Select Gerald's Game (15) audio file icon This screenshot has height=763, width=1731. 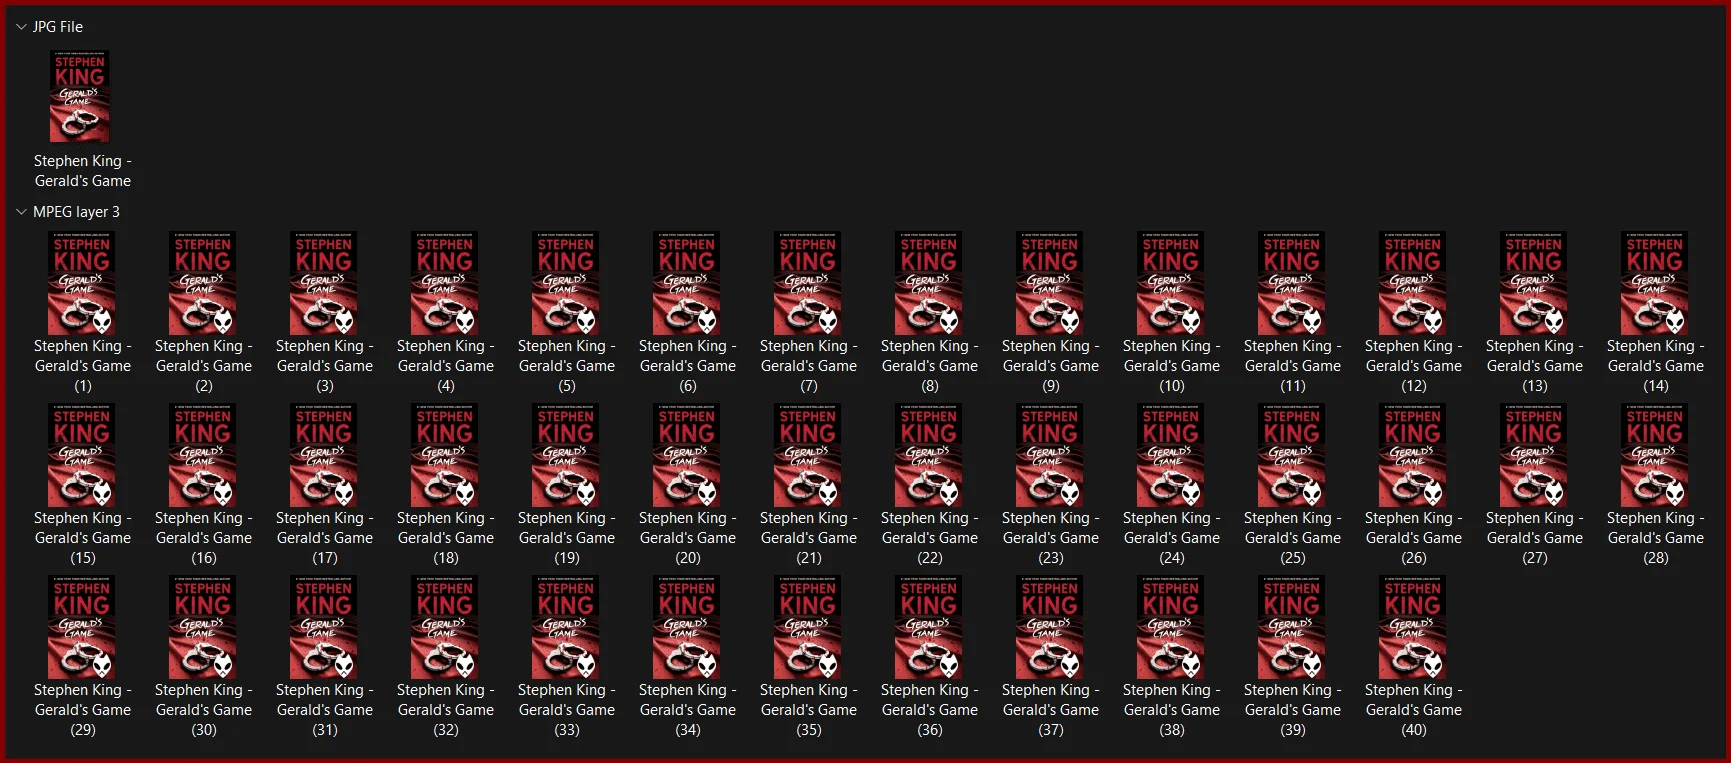click(82, 455)
